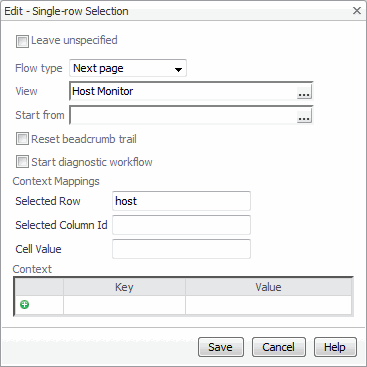Toggle Reset breadcrumb trail checkbox
The width and height of the screenshot is (367, 367).
22,139
